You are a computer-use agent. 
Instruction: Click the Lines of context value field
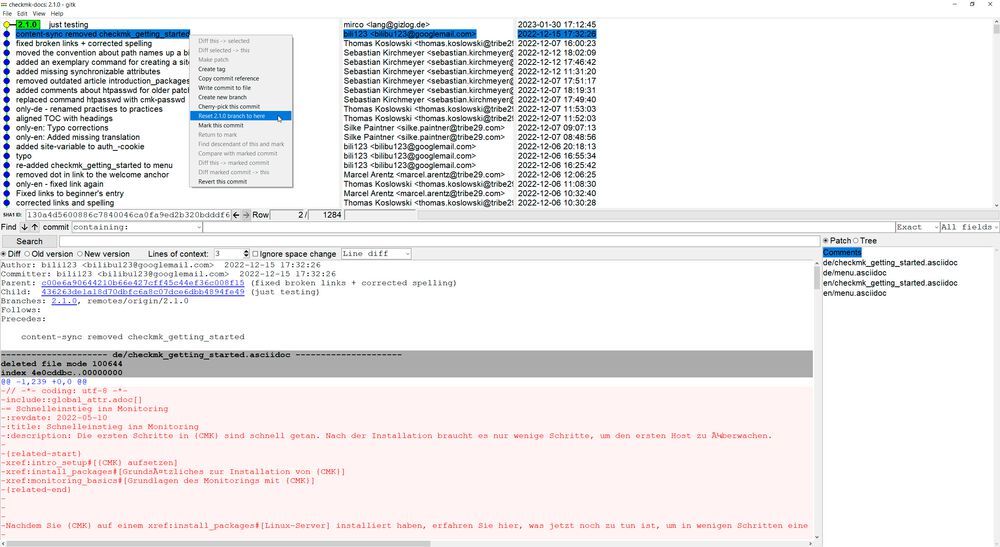pos(228,254)
